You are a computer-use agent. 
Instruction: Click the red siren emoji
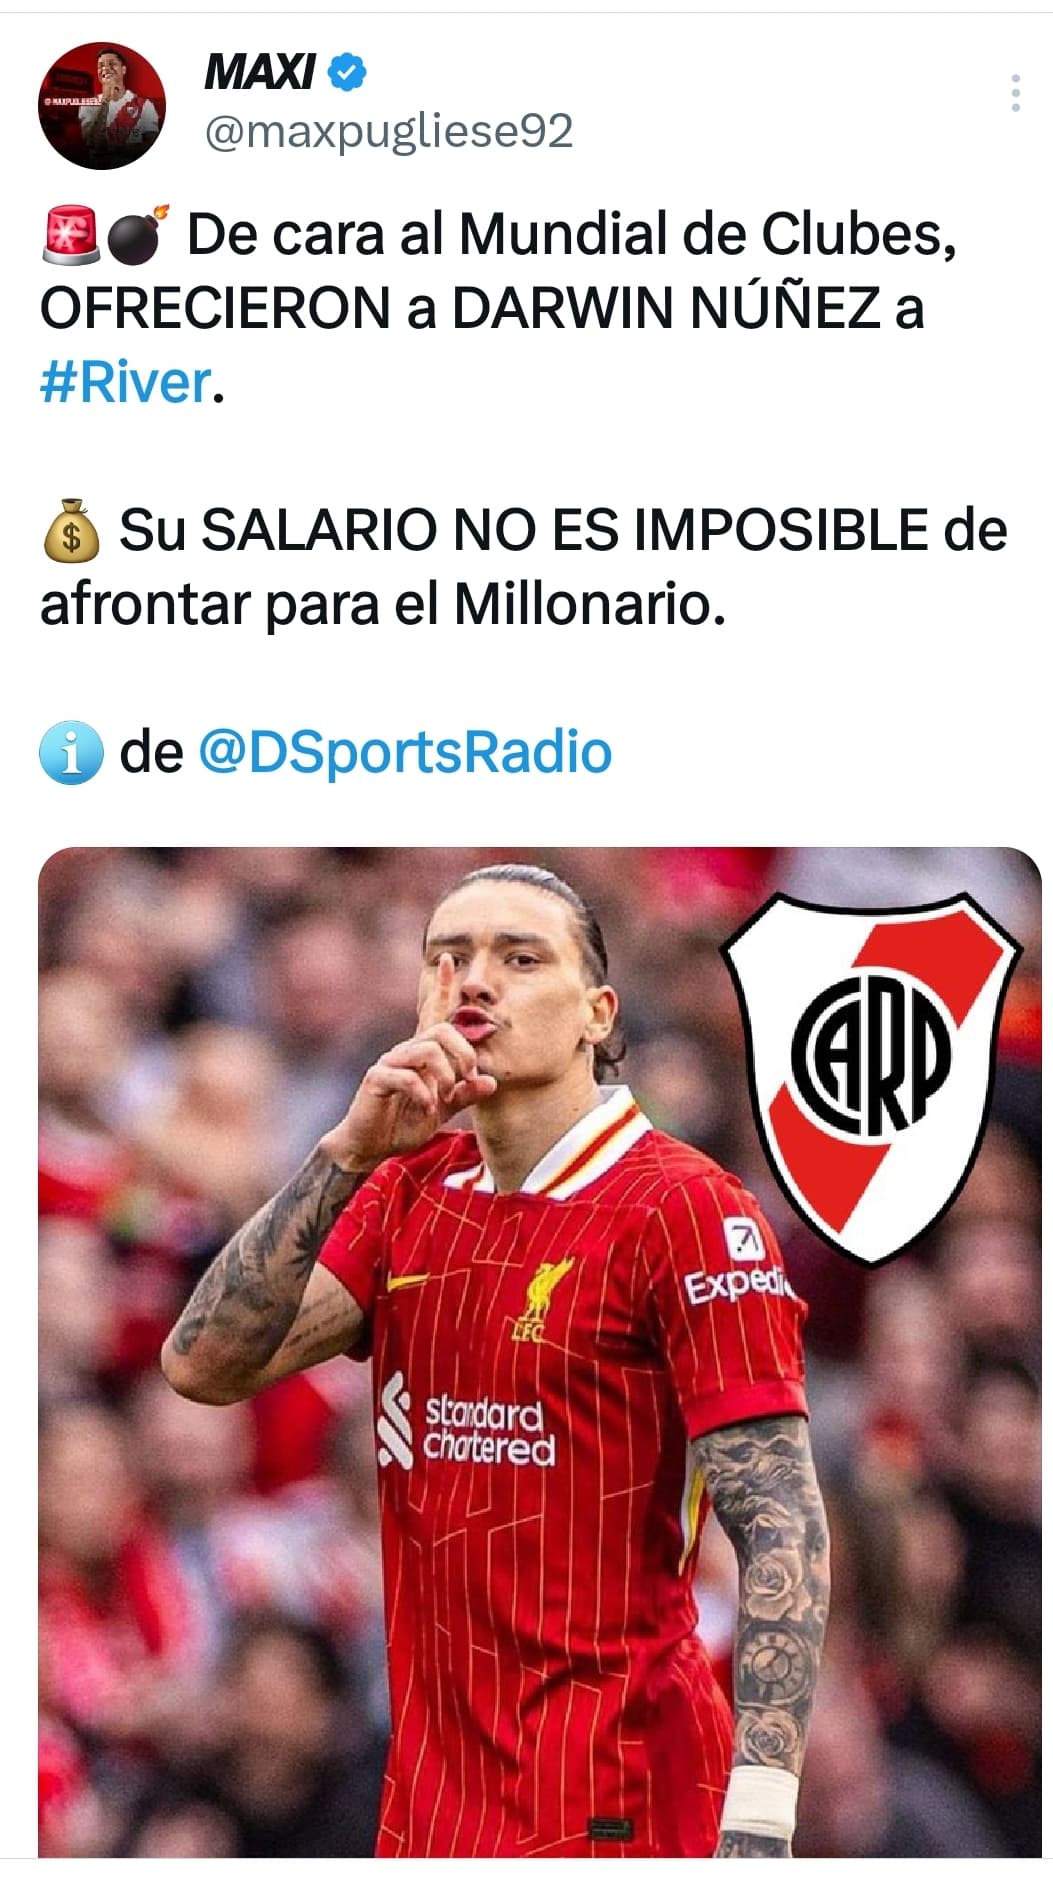(x=70, y=235)
